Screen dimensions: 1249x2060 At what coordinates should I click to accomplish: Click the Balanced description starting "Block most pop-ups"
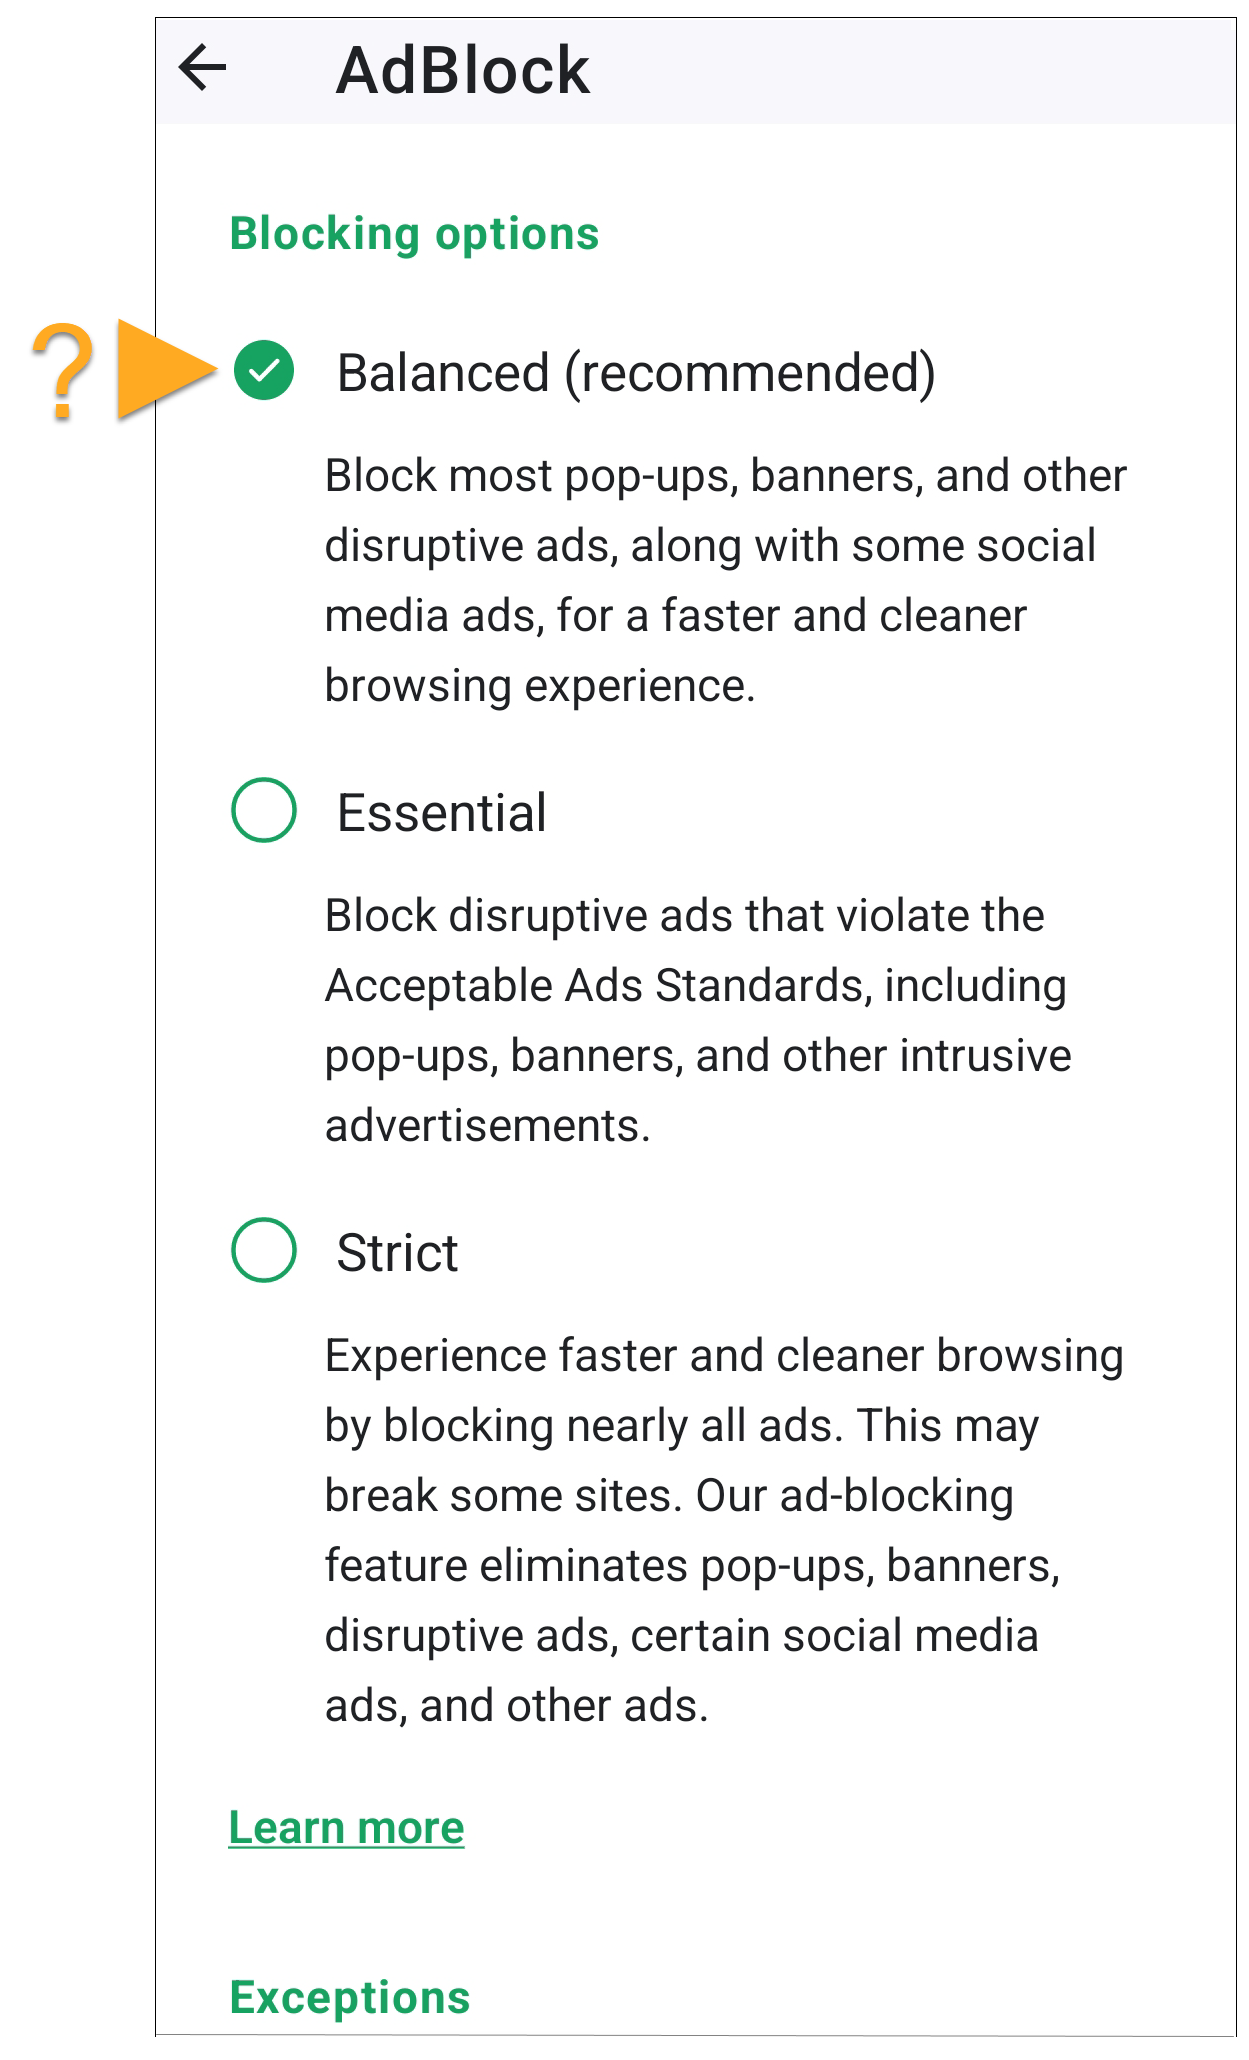pos(725,476)
